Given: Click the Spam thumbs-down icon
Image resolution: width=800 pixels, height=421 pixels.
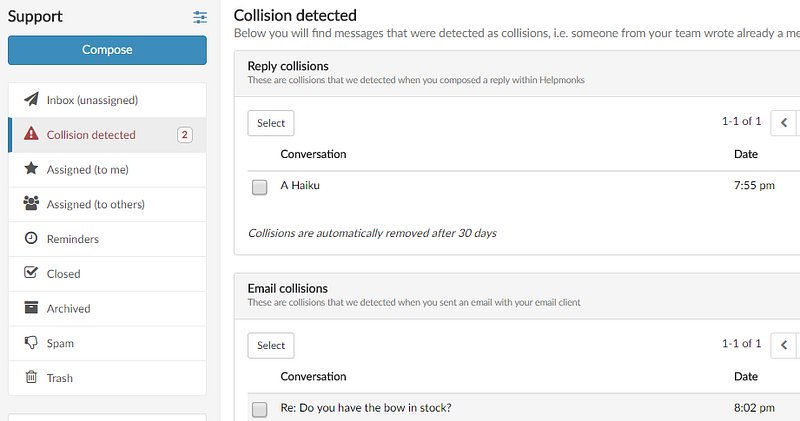Looking at the screenshot, I should point(31,342).
